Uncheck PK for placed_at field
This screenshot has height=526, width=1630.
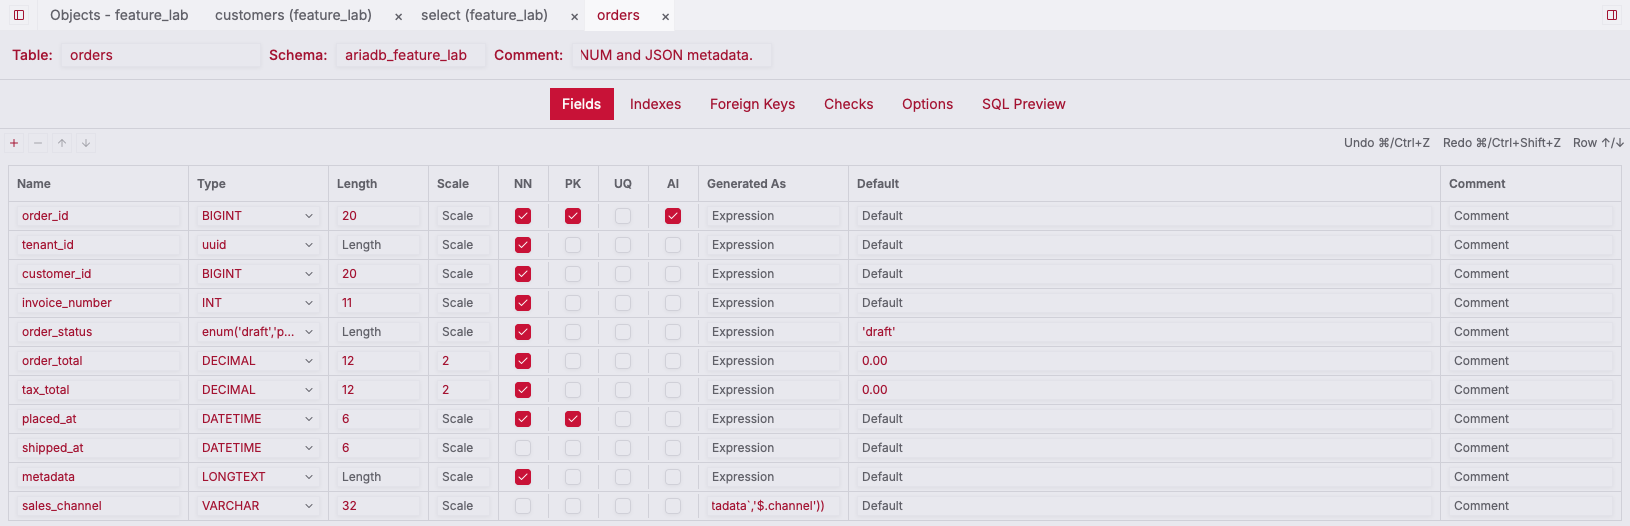[573, 419]
